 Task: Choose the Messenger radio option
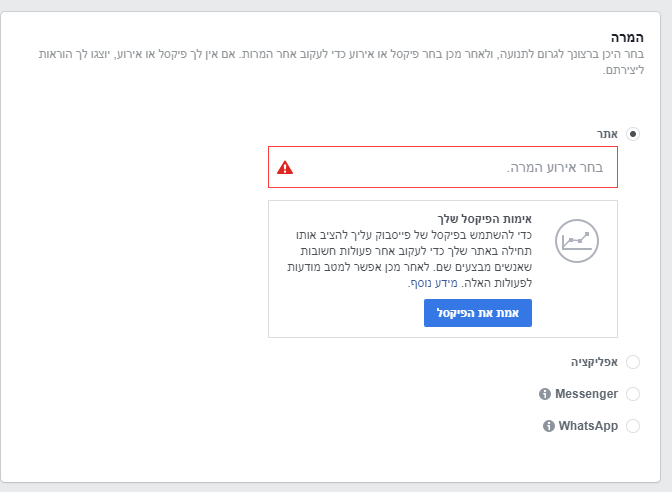[x=633, y=394]
